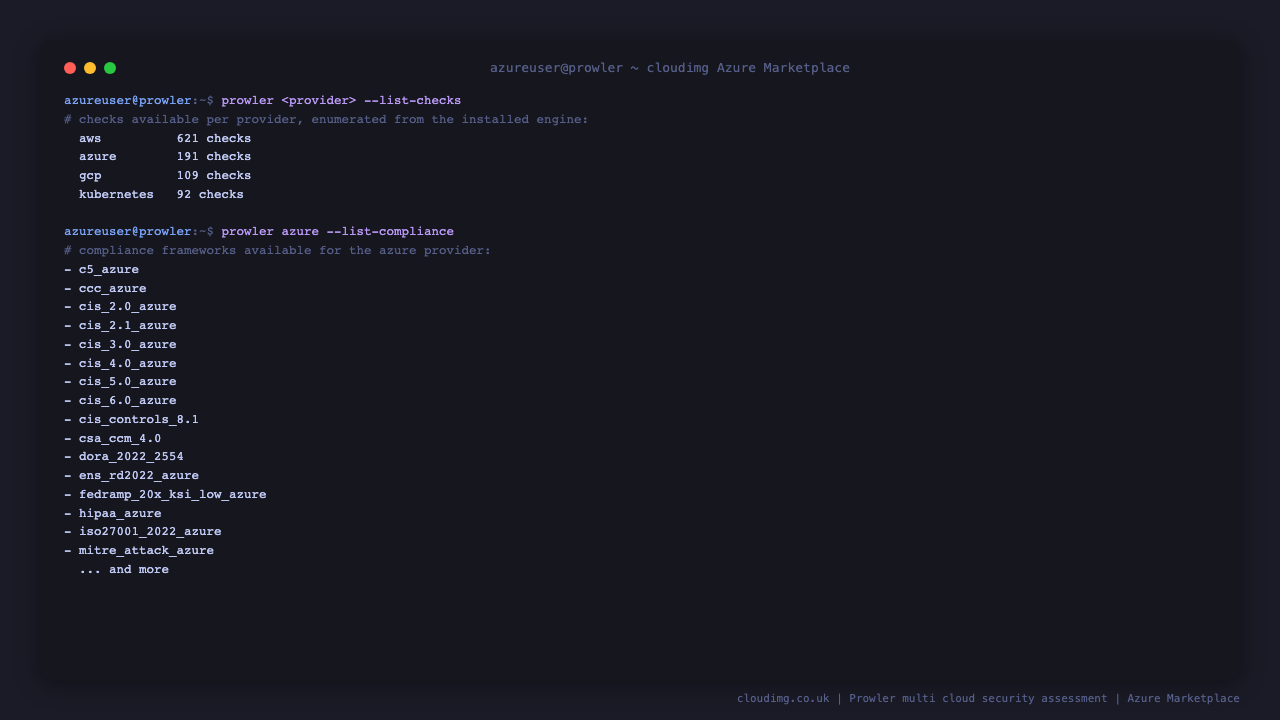The image size is (1280, 720).
Task: Select the 'mitre_attack_azure' framework entry
Action: (139, 551)
